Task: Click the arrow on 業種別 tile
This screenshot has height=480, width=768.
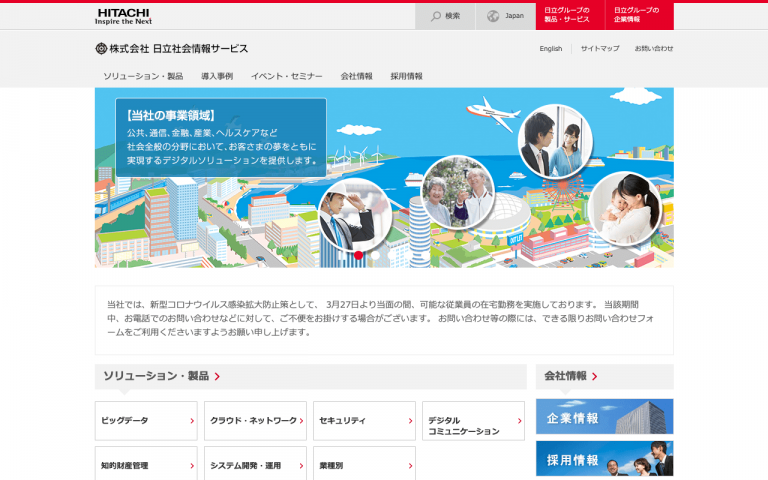Action: click(410, 466)
